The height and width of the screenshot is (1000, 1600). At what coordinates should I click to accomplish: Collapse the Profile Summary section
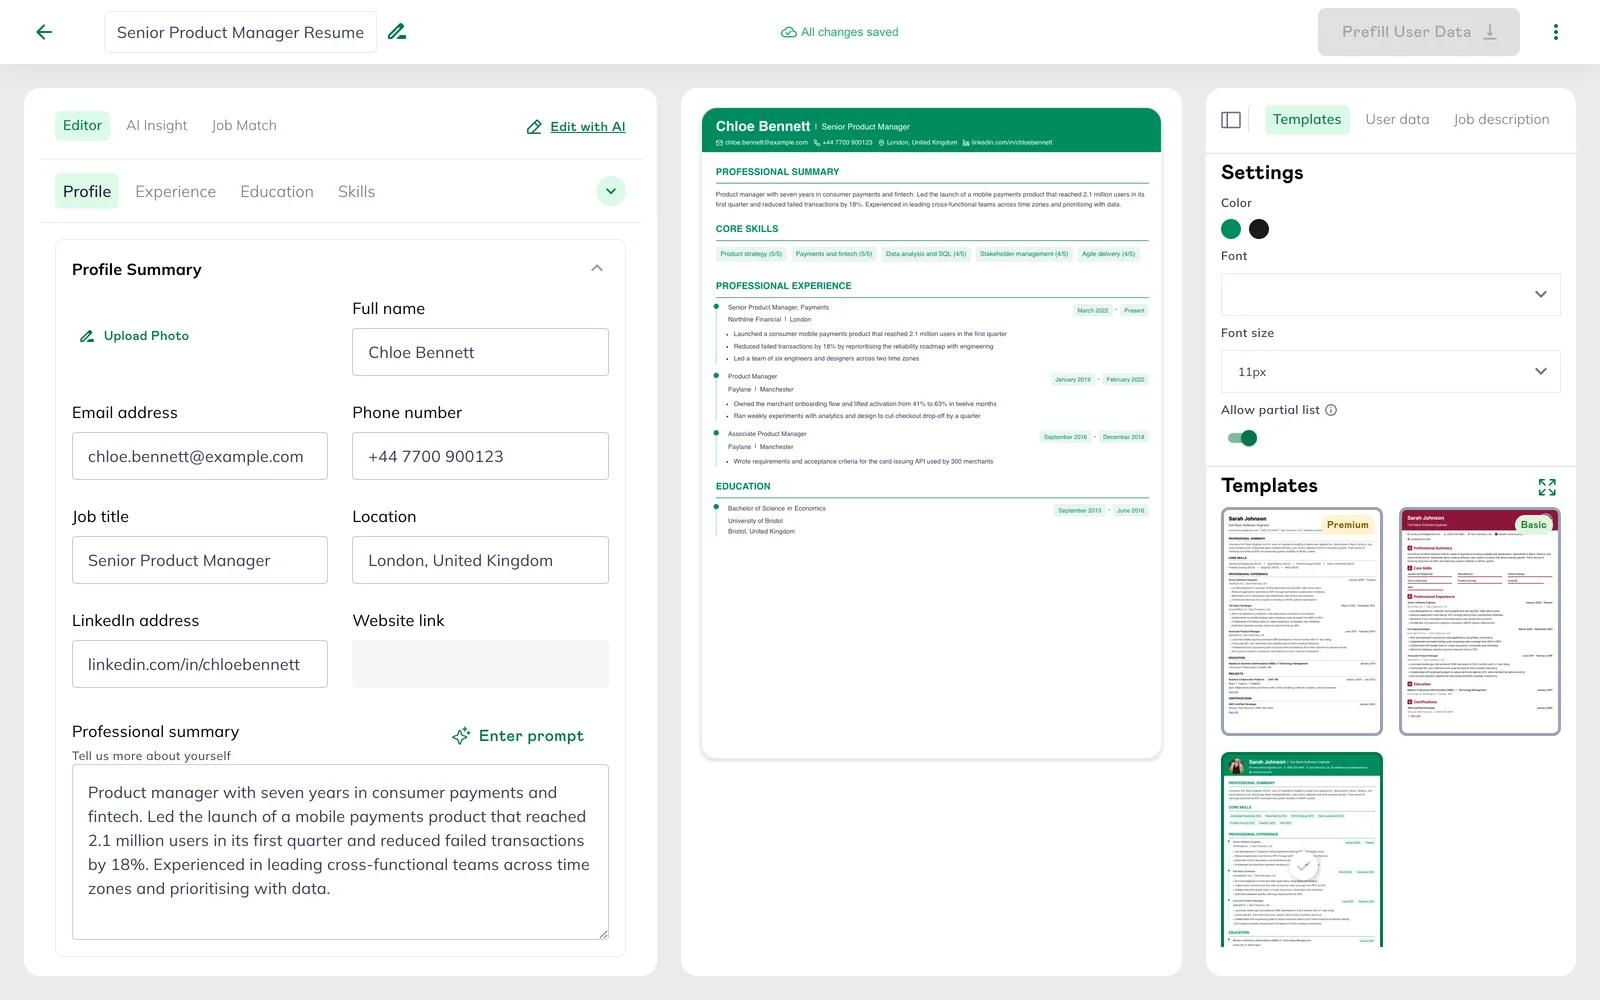[597, 268]
